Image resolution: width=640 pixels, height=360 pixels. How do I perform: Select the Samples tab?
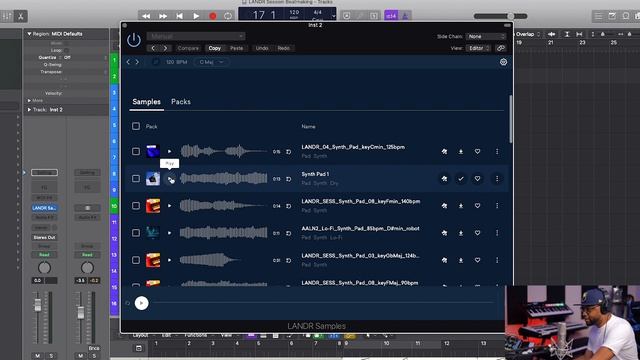coord(147,102)
